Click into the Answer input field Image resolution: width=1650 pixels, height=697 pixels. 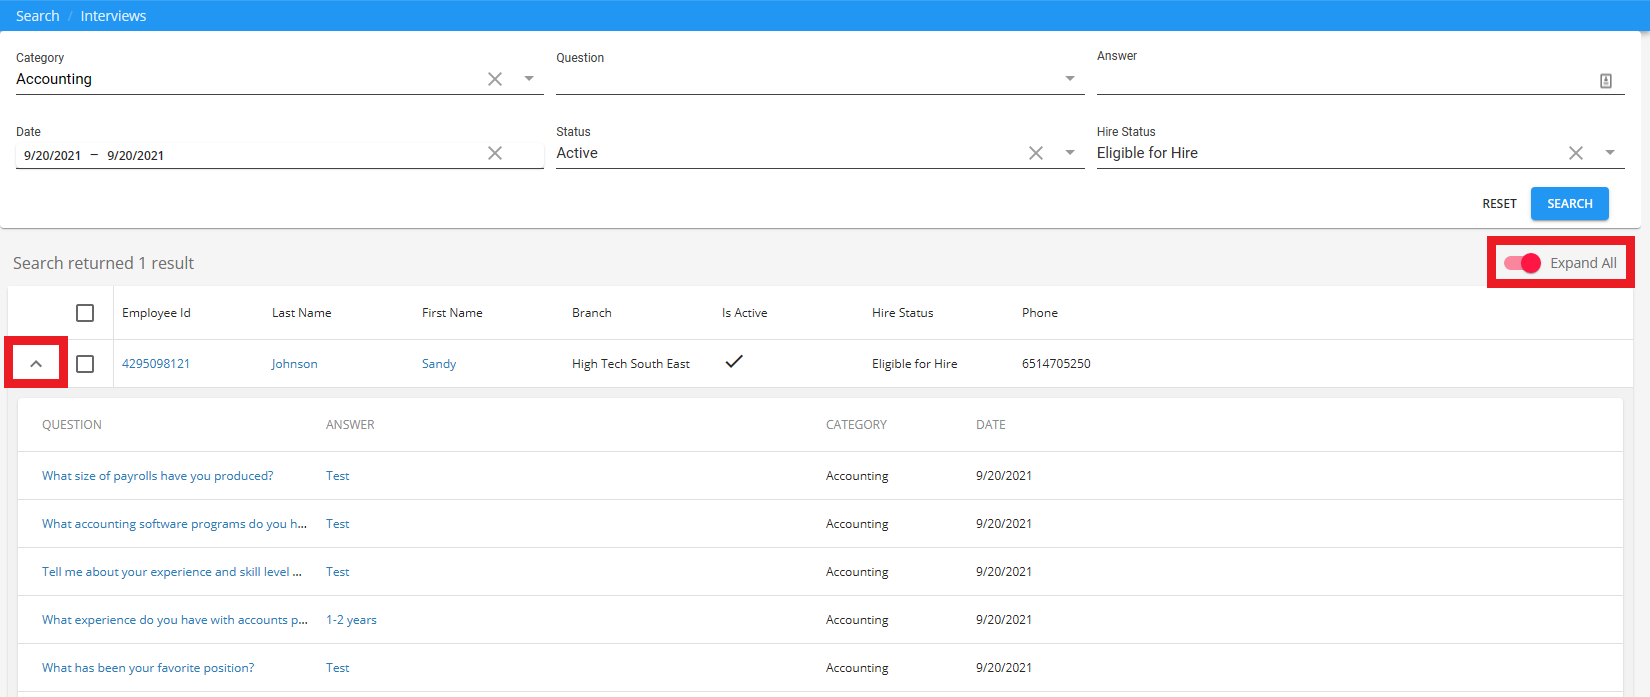tap(1340, 80)
